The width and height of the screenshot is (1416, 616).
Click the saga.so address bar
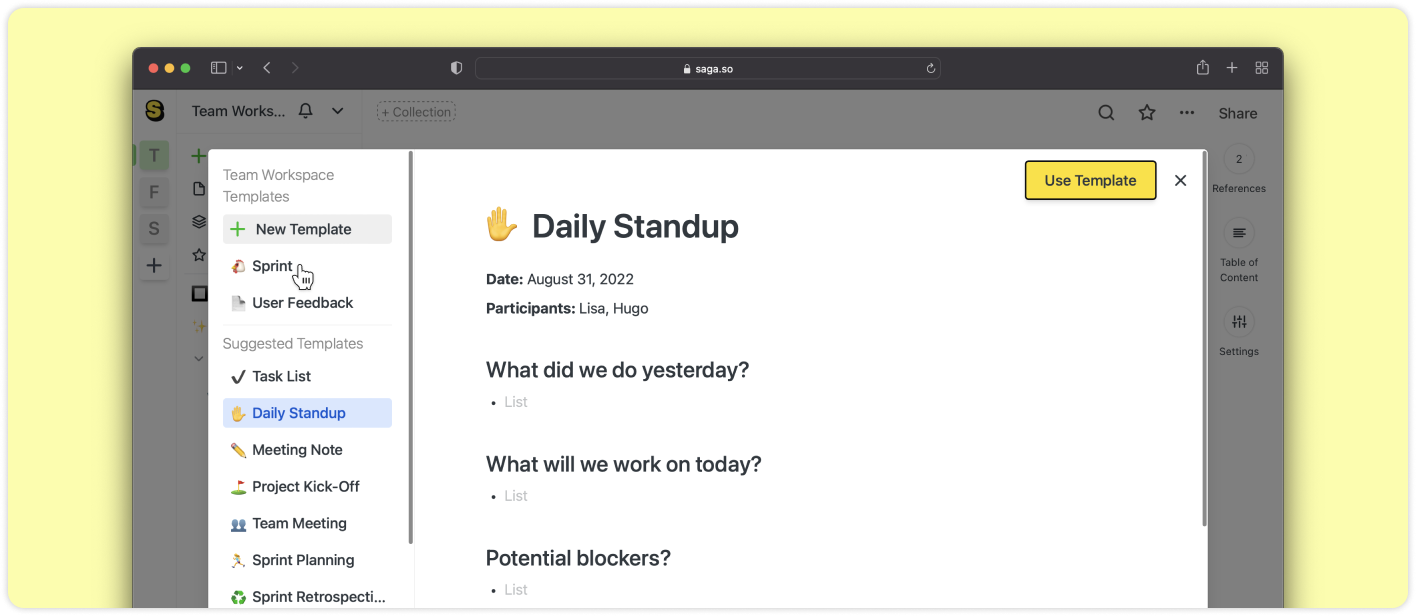tap(707, 68)
